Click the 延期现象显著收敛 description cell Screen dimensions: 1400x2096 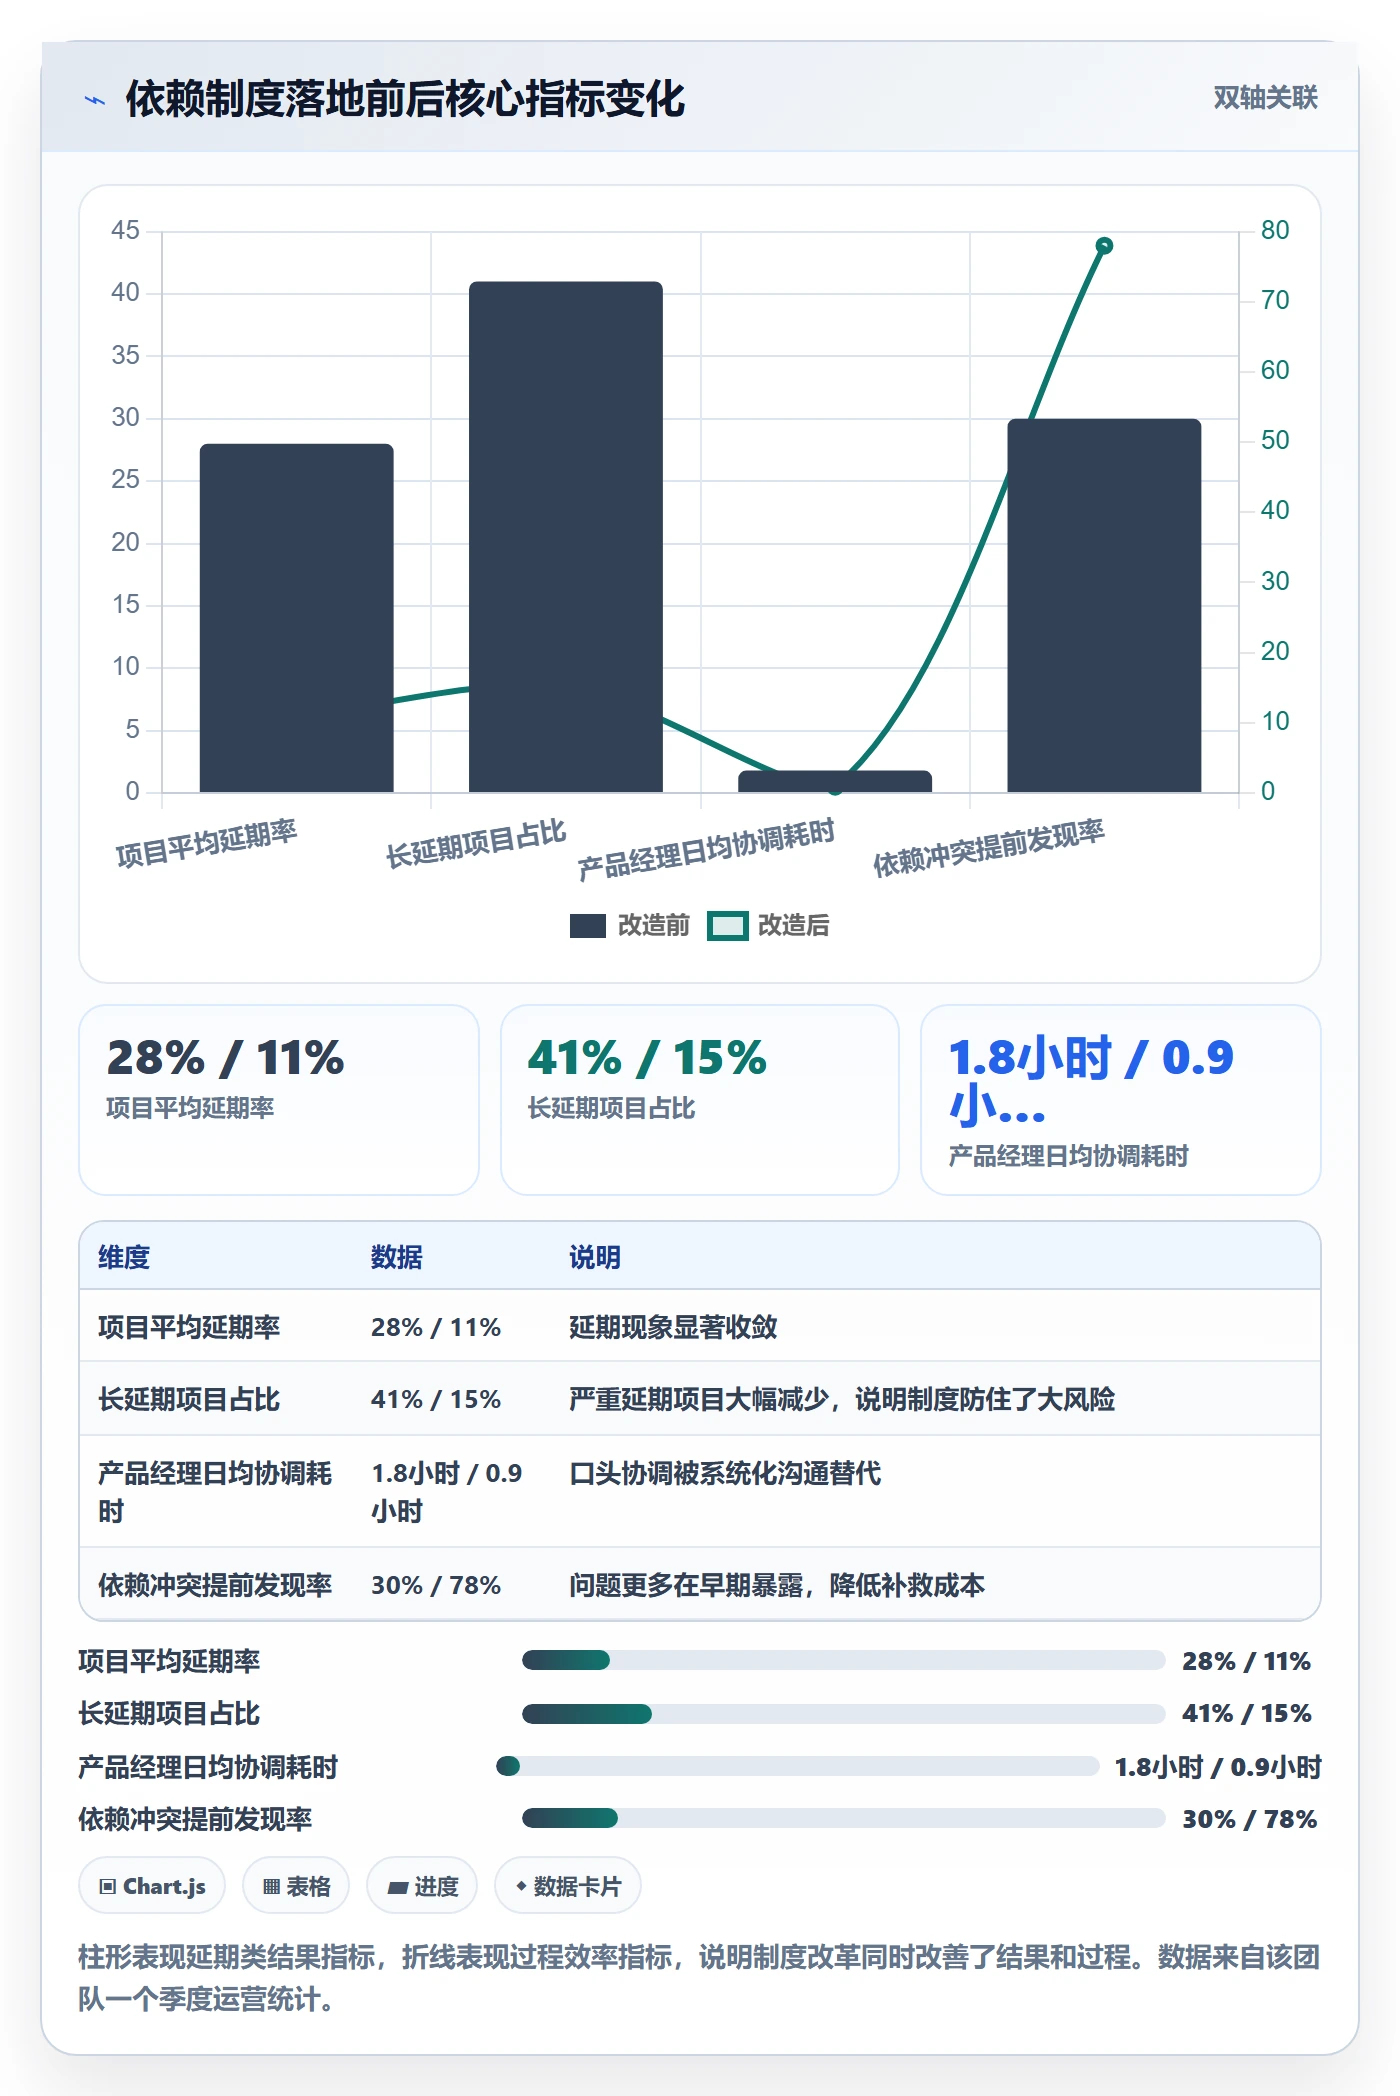point(673,1327)
